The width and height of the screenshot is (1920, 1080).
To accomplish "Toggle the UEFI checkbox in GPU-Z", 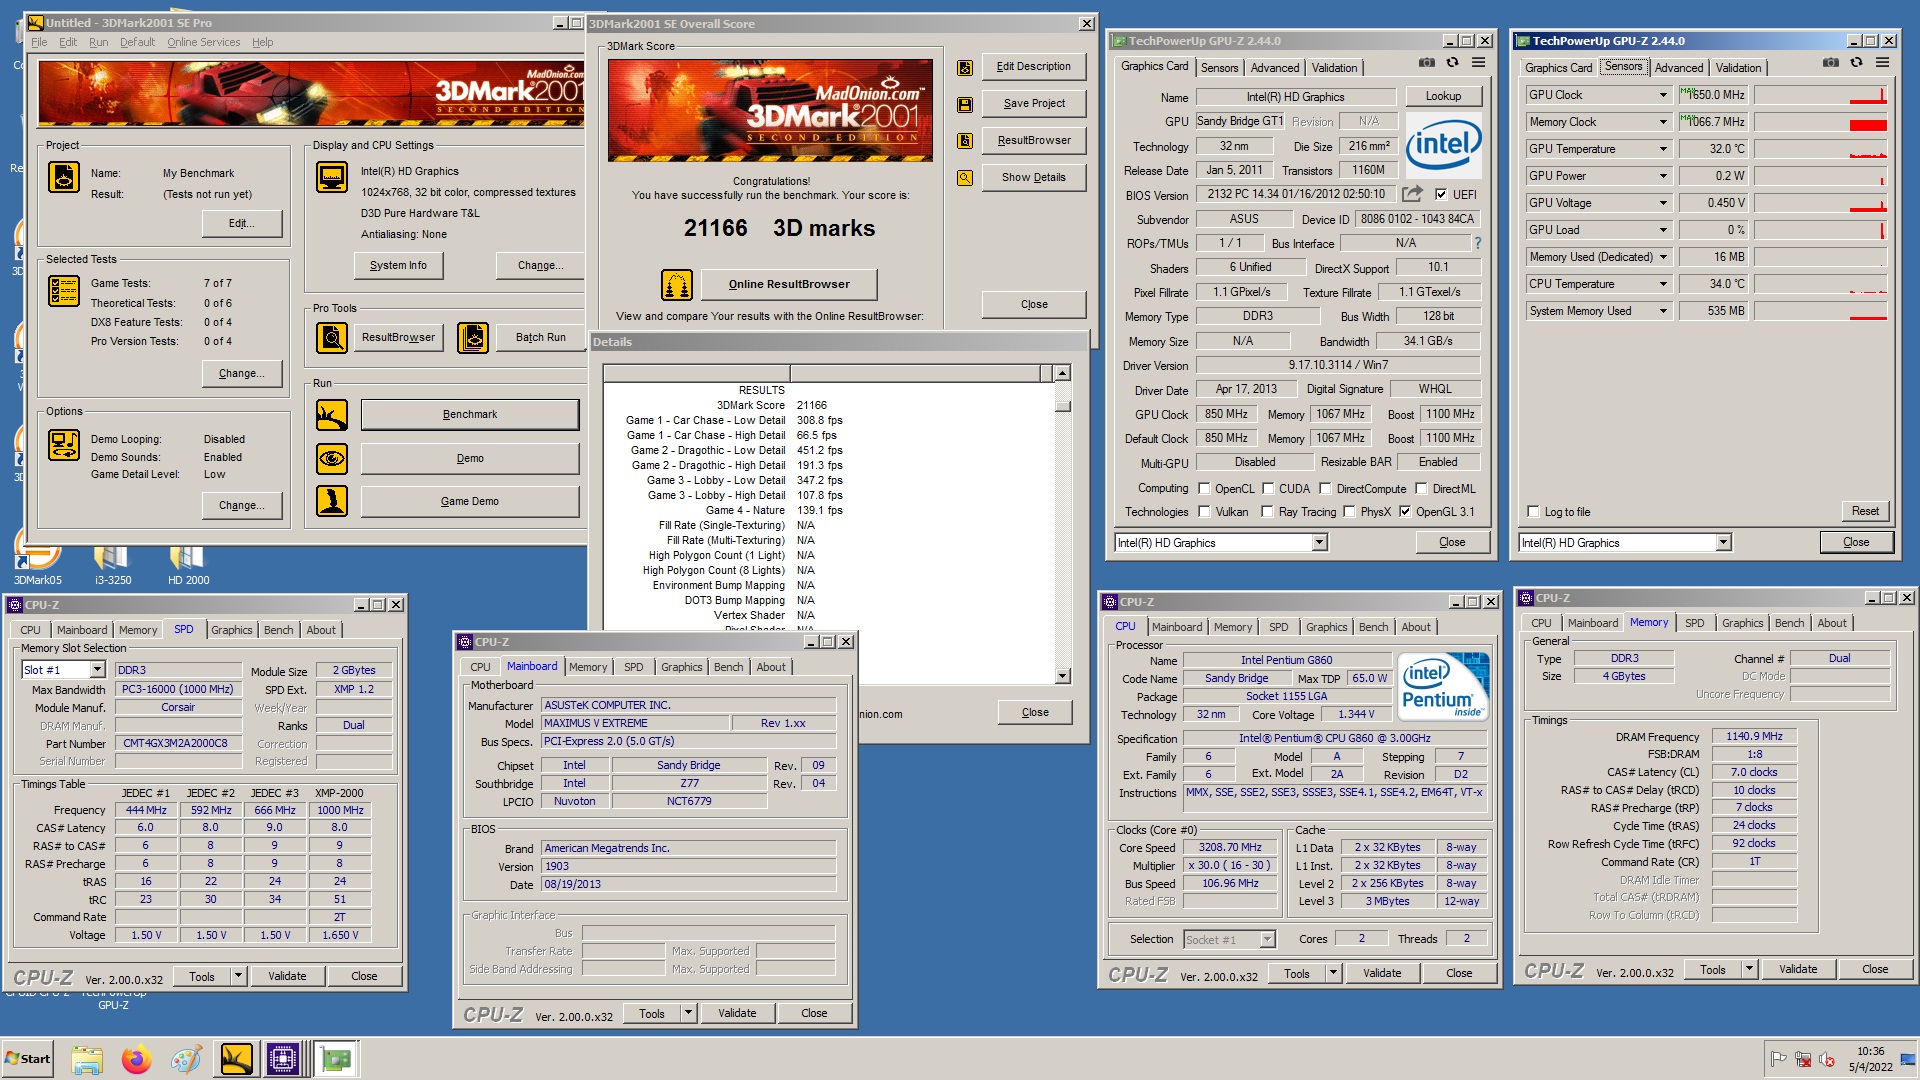I will click(1441, 195).
